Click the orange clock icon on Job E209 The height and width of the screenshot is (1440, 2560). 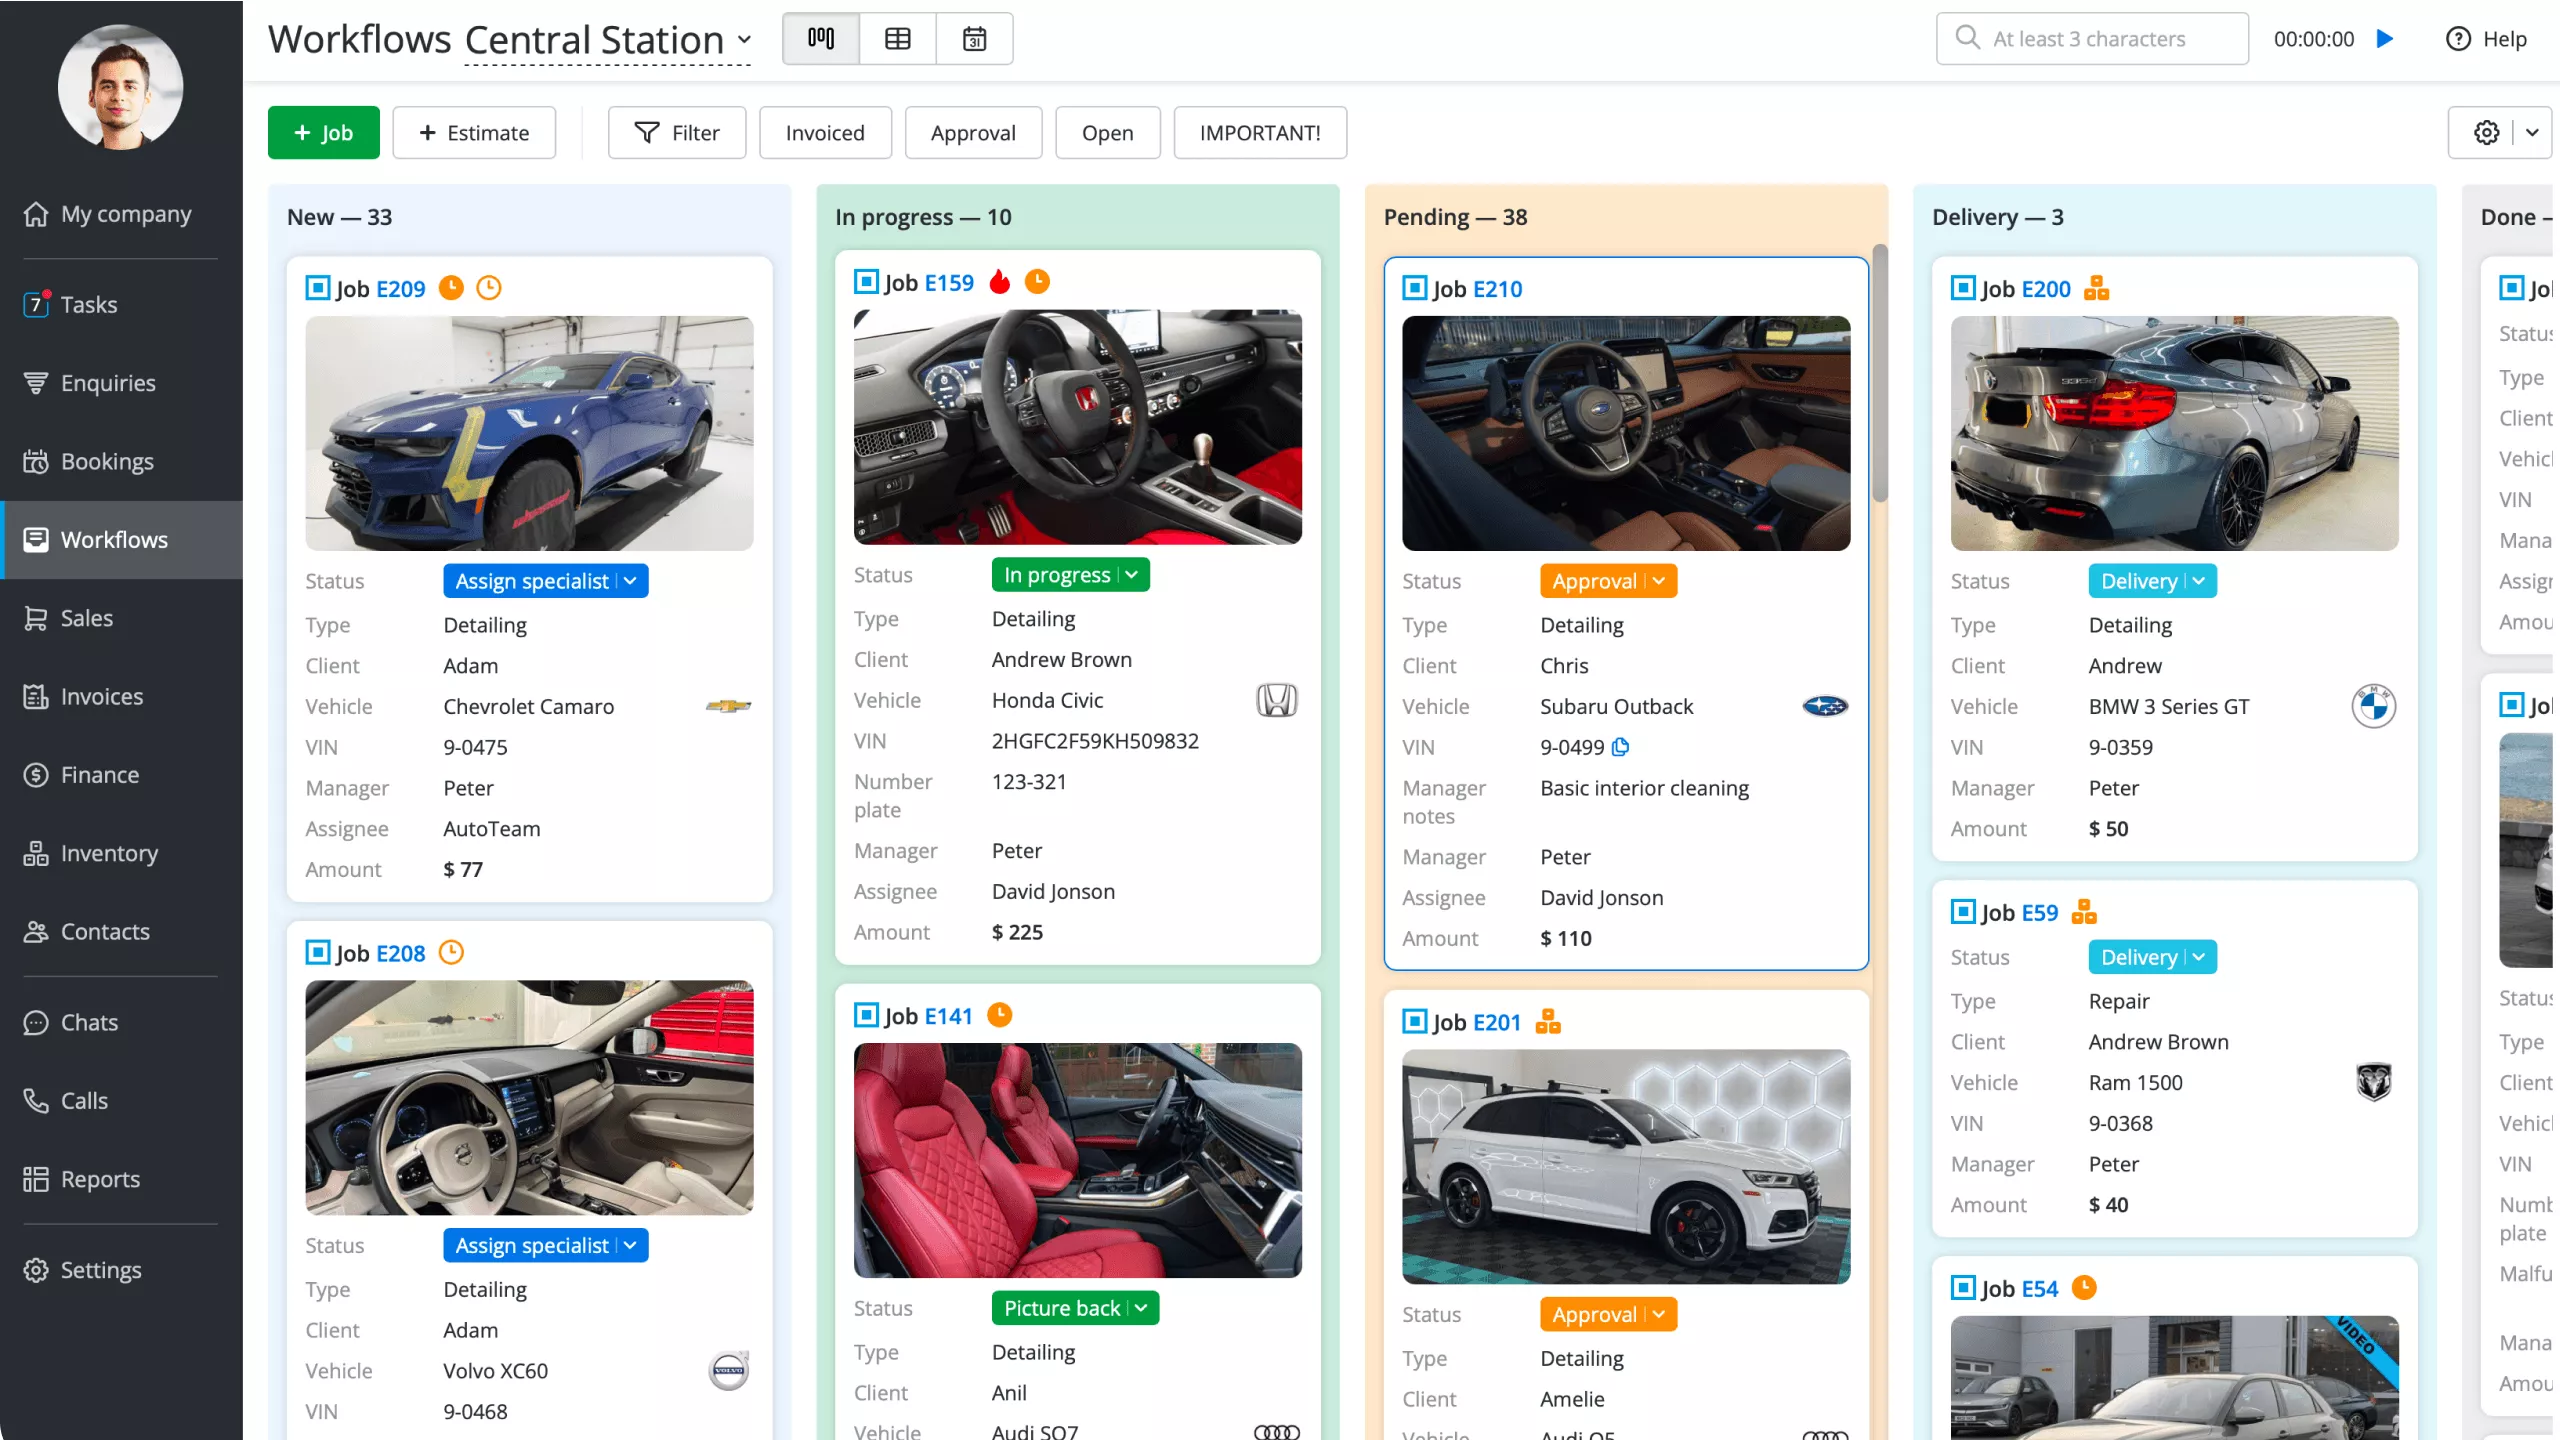click(x=452, y=288)
